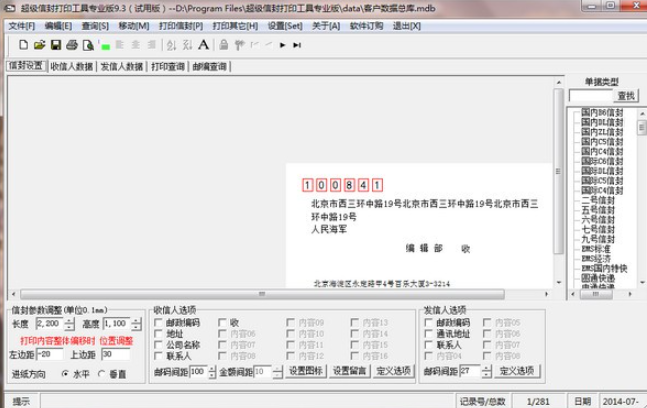Click recipient 定义选项 button
The image size is (647, 408).
pos(393,371)
